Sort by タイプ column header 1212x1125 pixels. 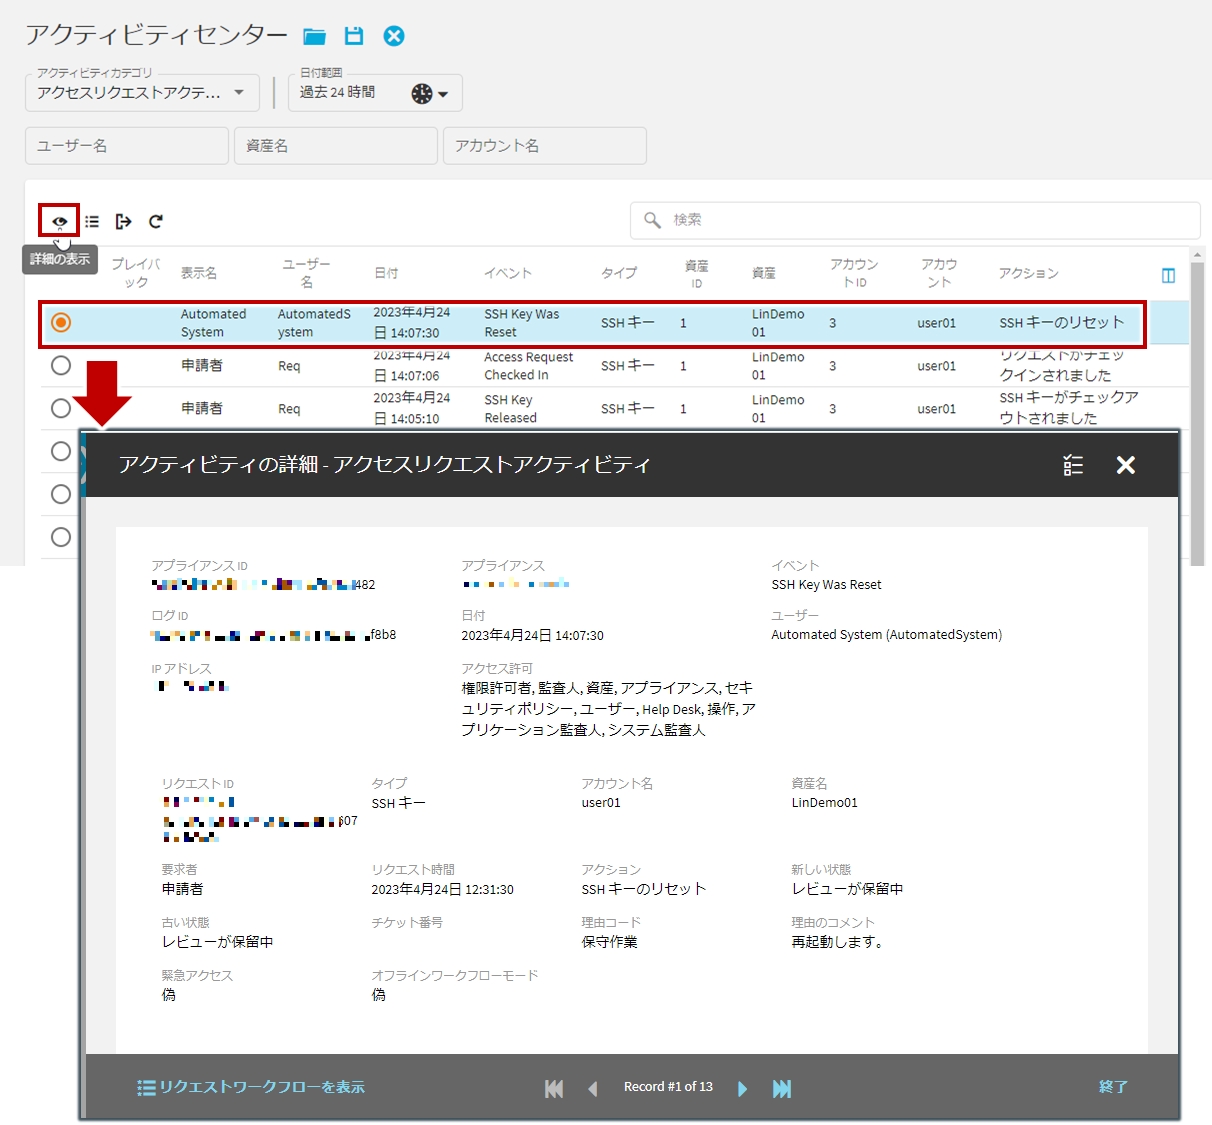point(619,273)
